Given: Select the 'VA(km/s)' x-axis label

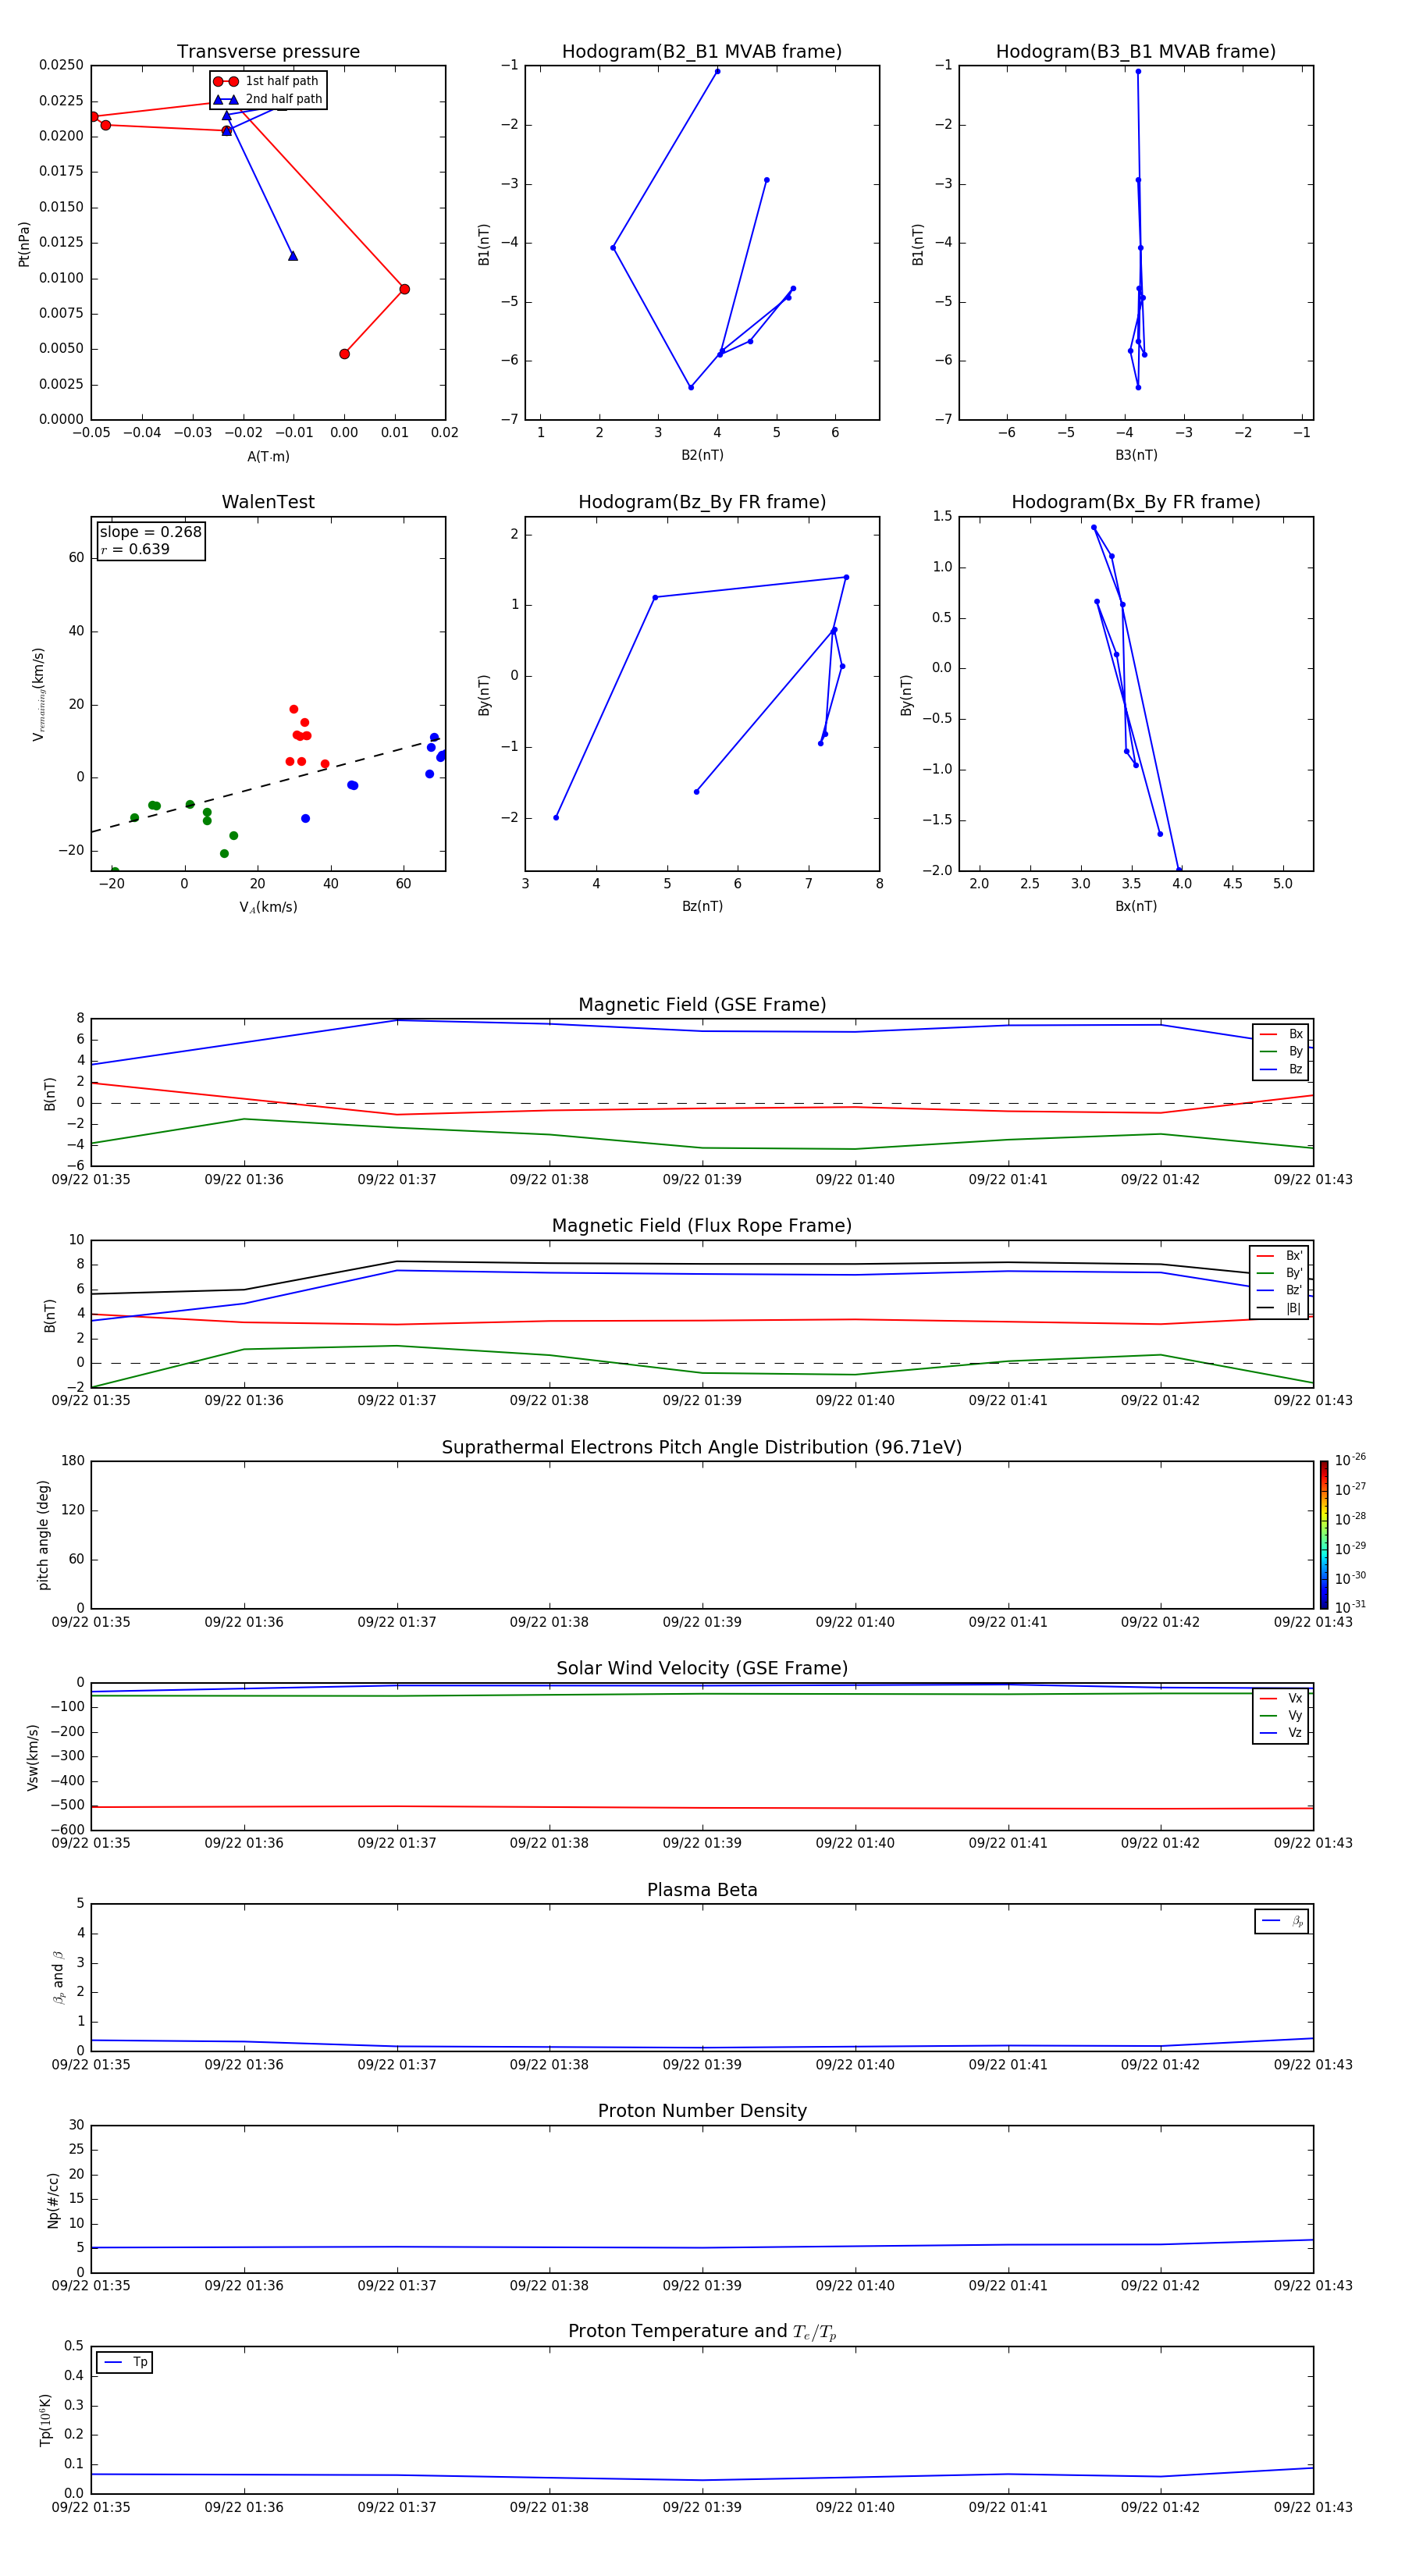Looking at the screenshot, I should pyautogui.click(x=268, y=907).
